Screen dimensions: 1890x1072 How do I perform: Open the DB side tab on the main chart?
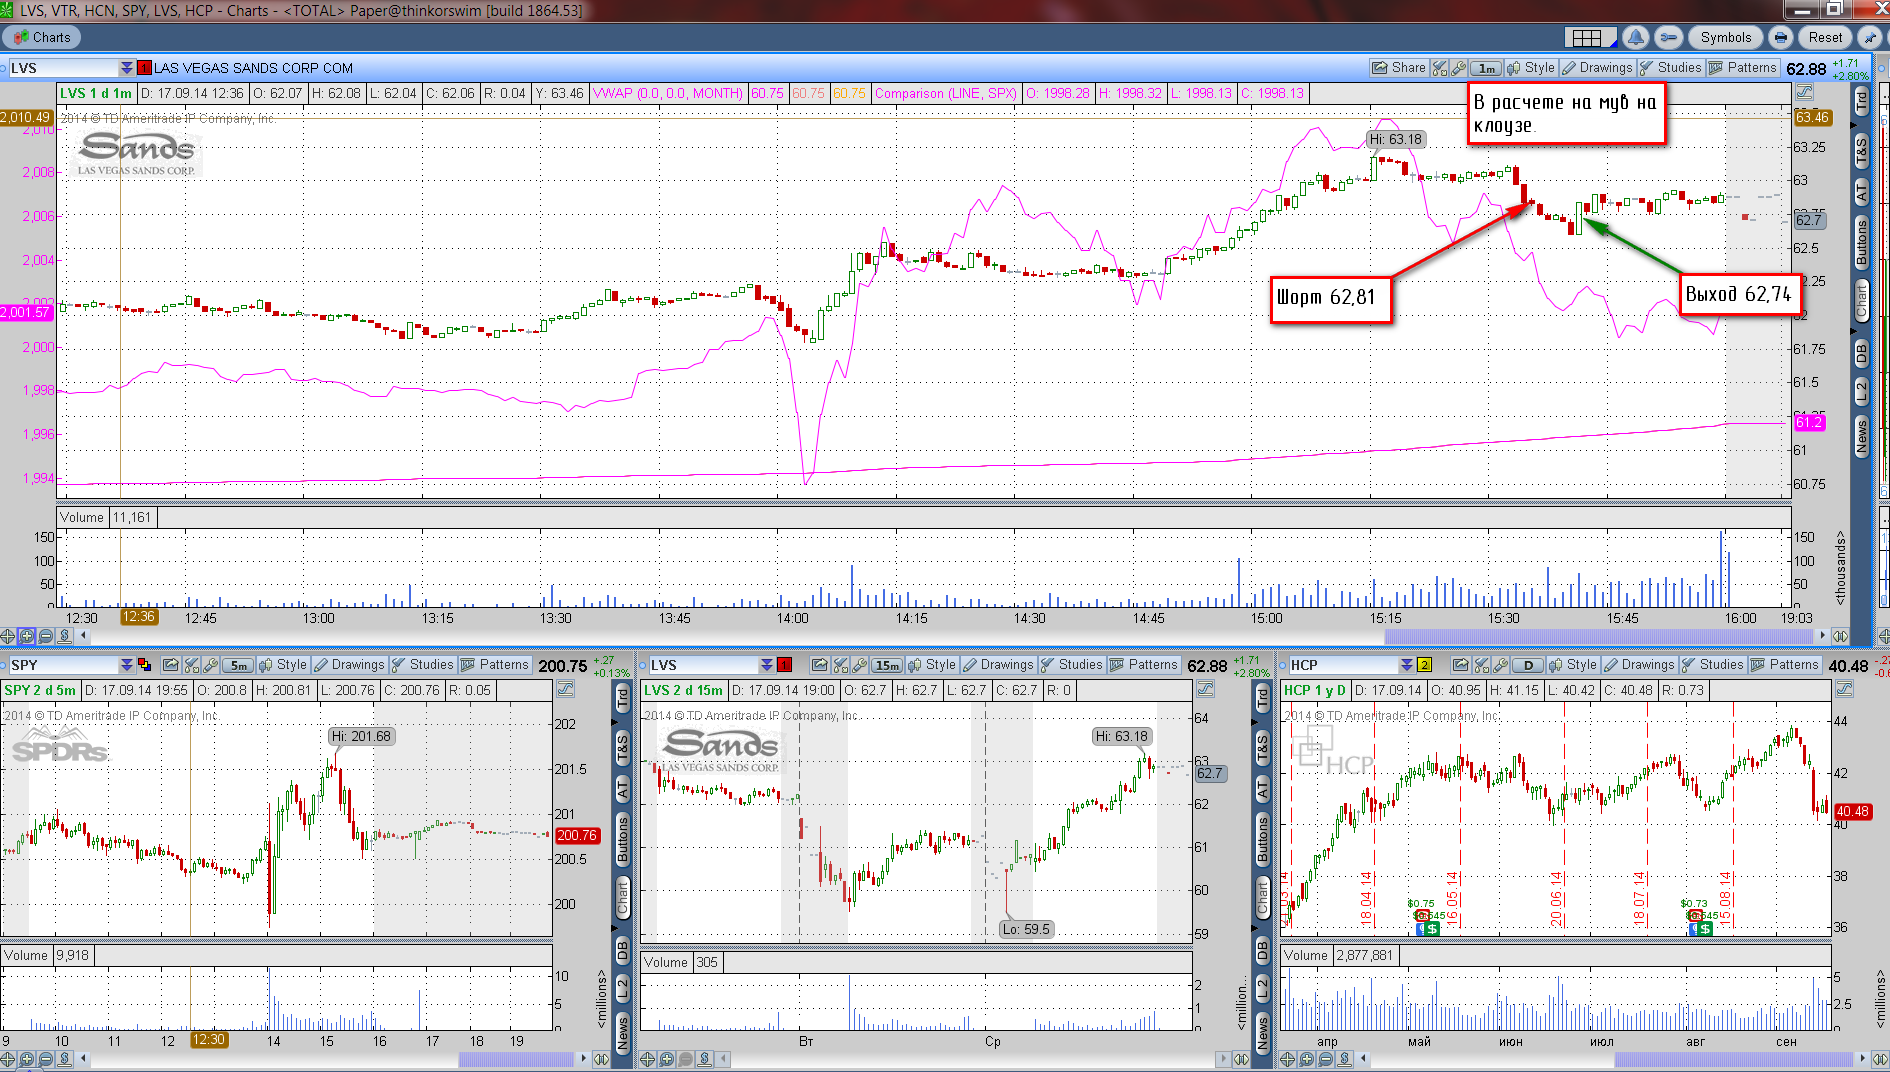tap(1861, 352)
